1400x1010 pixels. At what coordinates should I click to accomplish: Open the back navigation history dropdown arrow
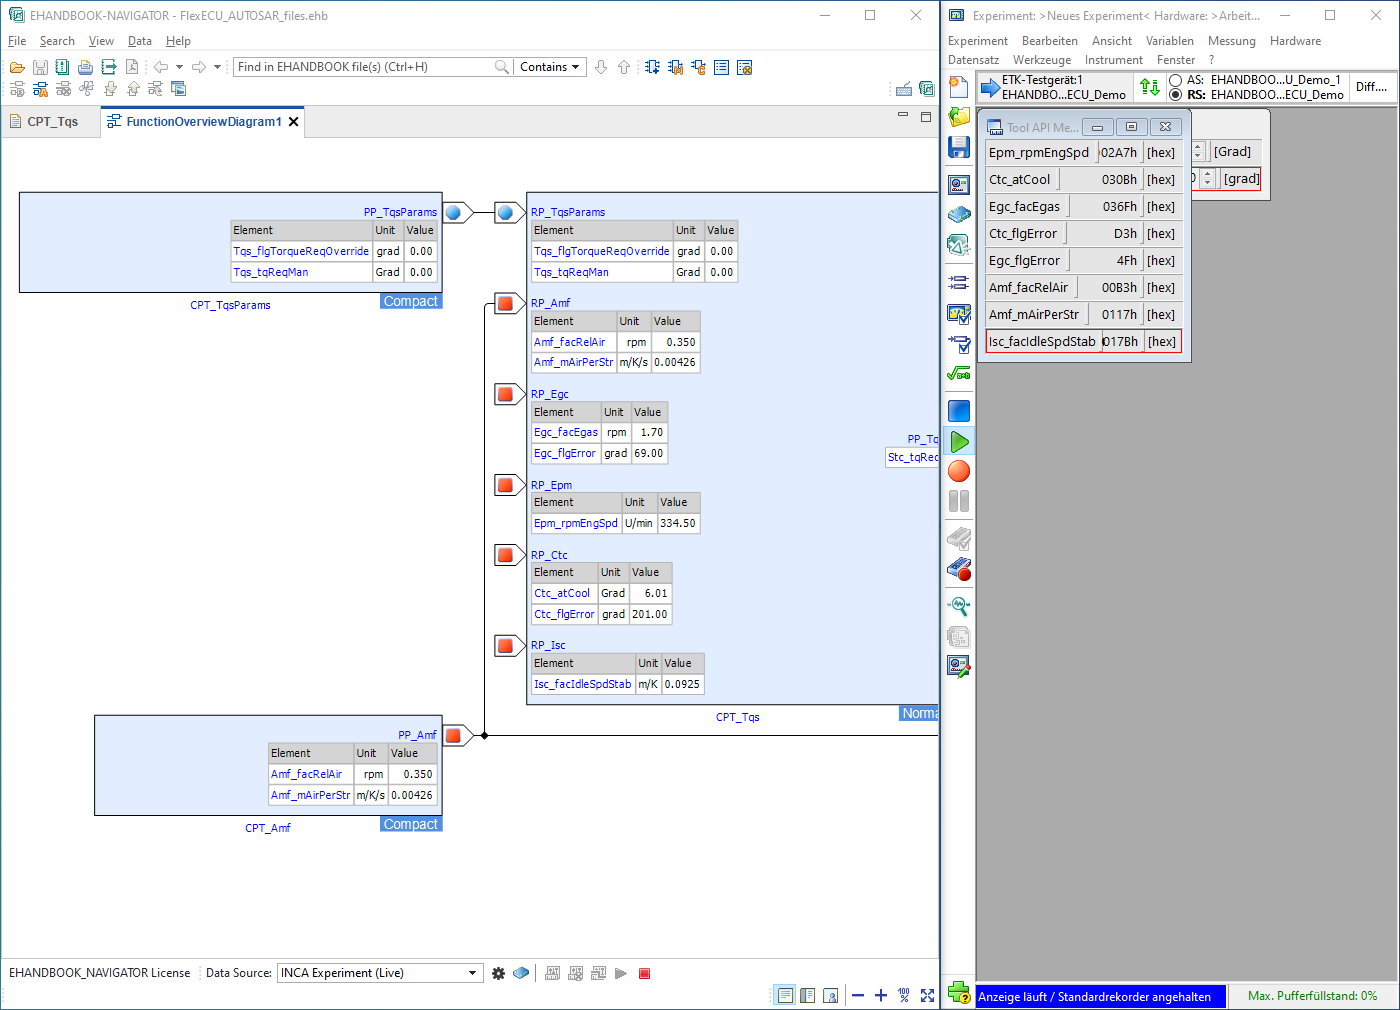point(179,67)
